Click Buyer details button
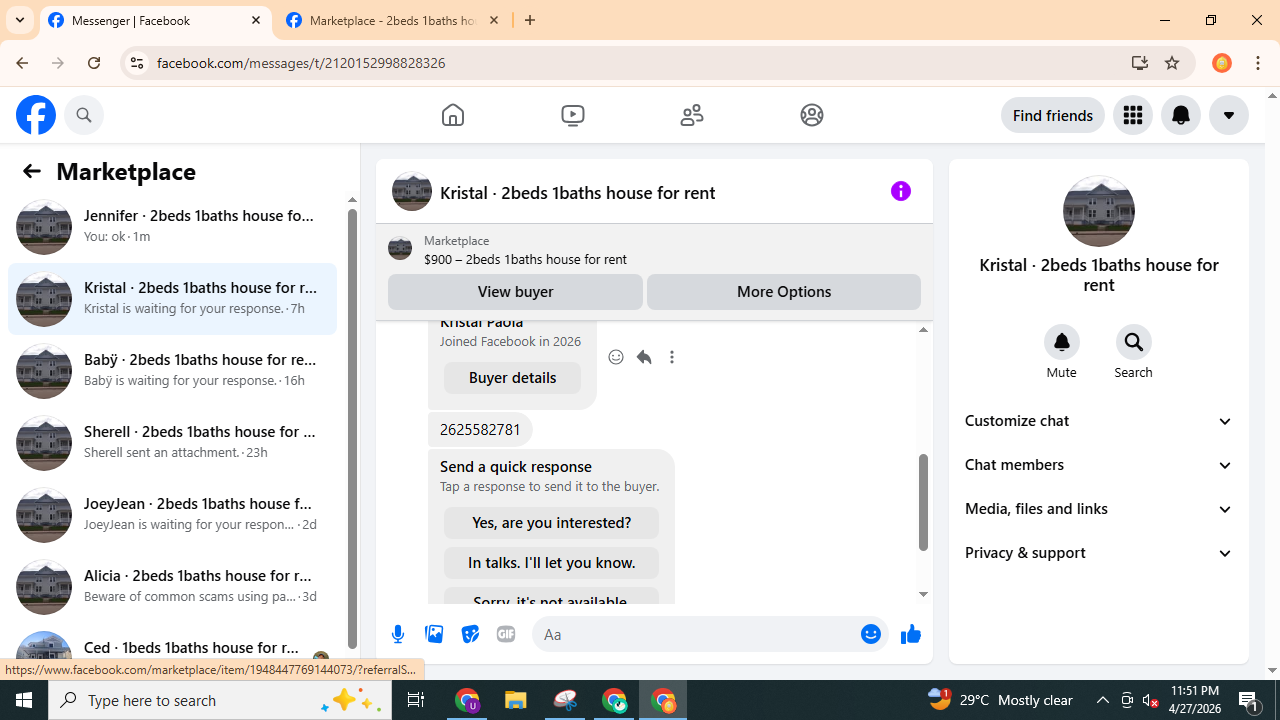The image size is (1280, 720). 512,378
